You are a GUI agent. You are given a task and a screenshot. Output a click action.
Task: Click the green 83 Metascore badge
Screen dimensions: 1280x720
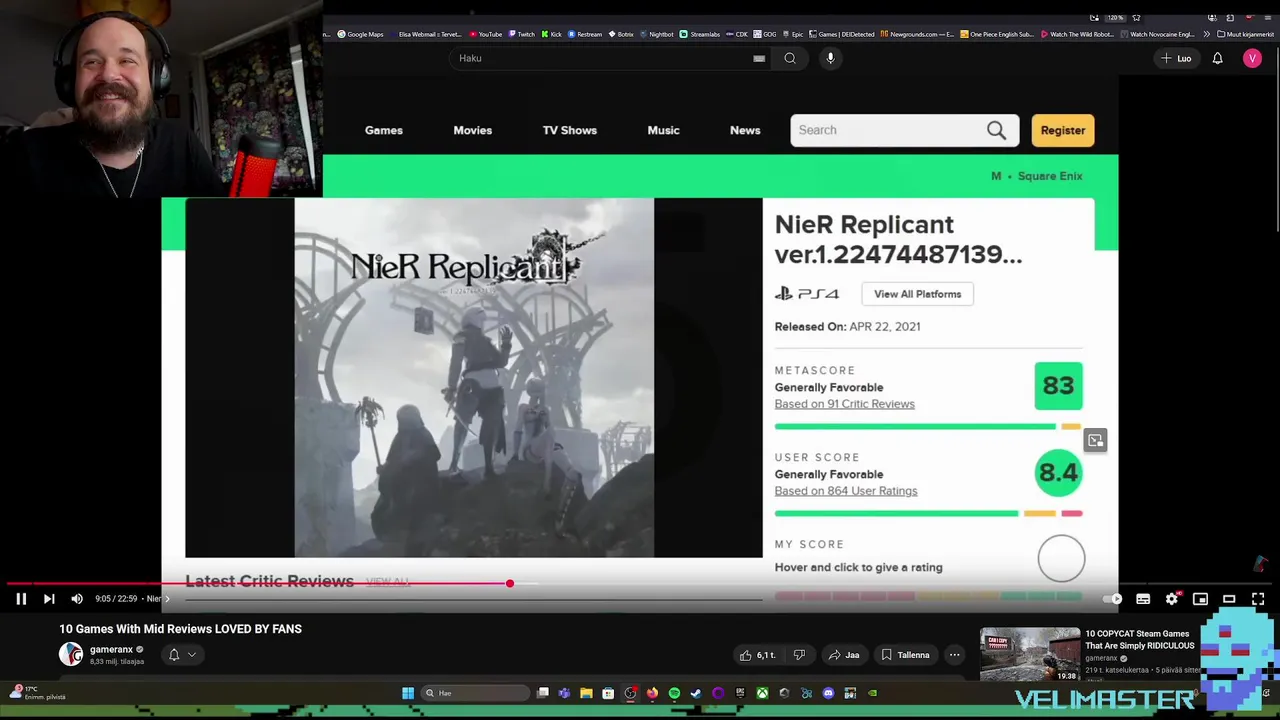(1058, 386)
